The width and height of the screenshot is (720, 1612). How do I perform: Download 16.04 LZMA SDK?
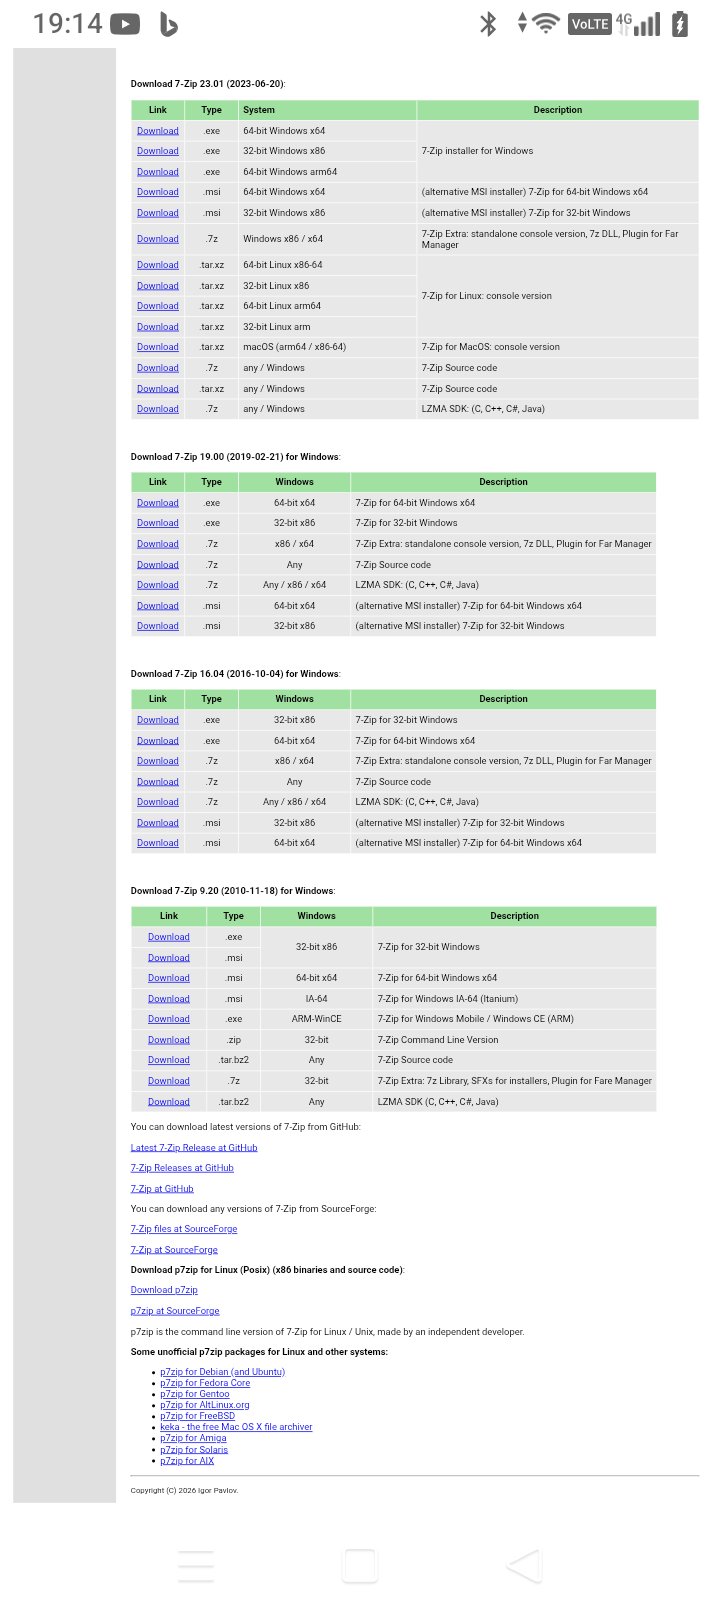click(158, 802)
